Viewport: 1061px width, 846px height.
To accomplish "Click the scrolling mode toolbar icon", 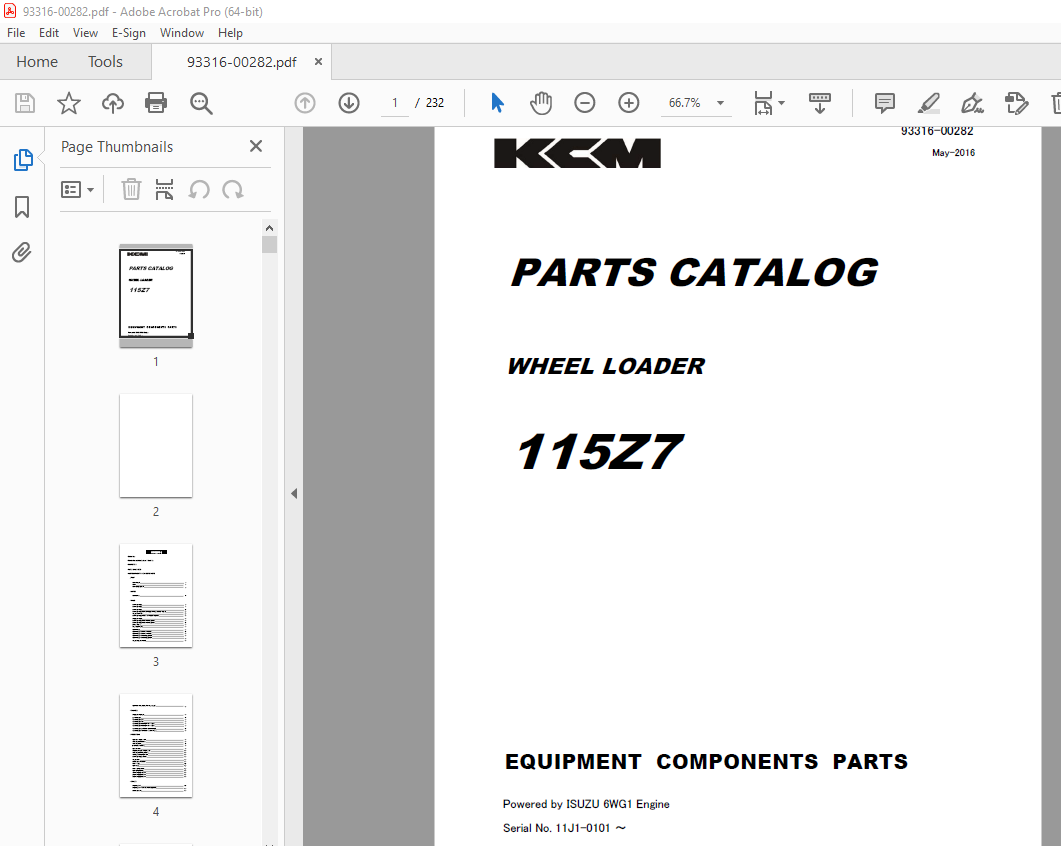I will click(x=819, y=103).
